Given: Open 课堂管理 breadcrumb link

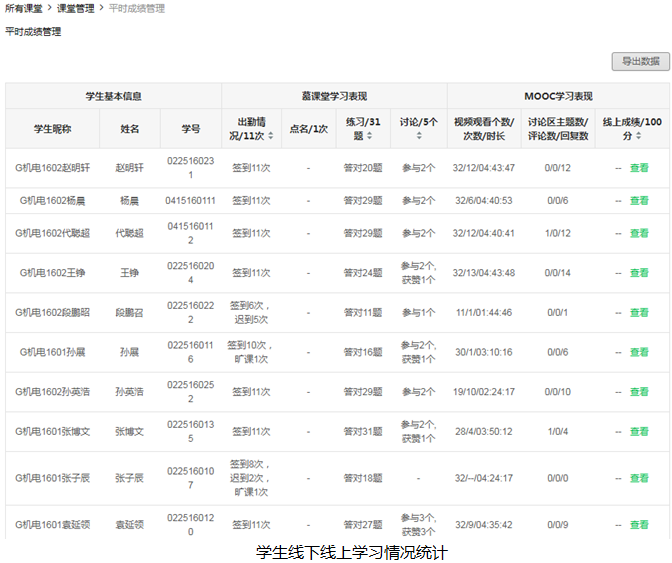Looking at the screenshot, I should [x=76, y=8].
